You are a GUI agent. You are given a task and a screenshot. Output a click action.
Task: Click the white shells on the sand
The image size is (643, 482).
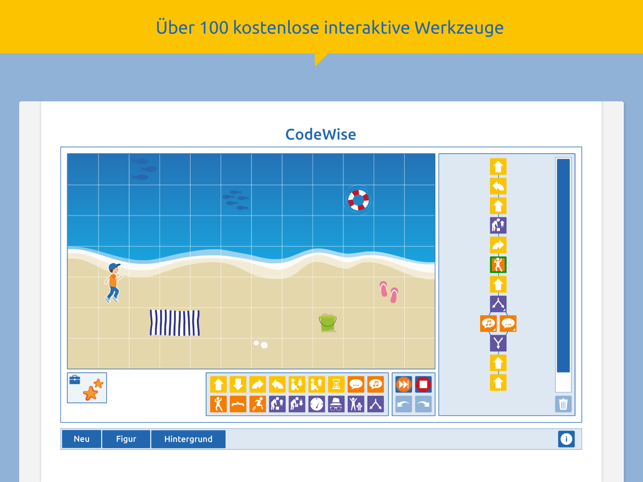click(260, 344)
